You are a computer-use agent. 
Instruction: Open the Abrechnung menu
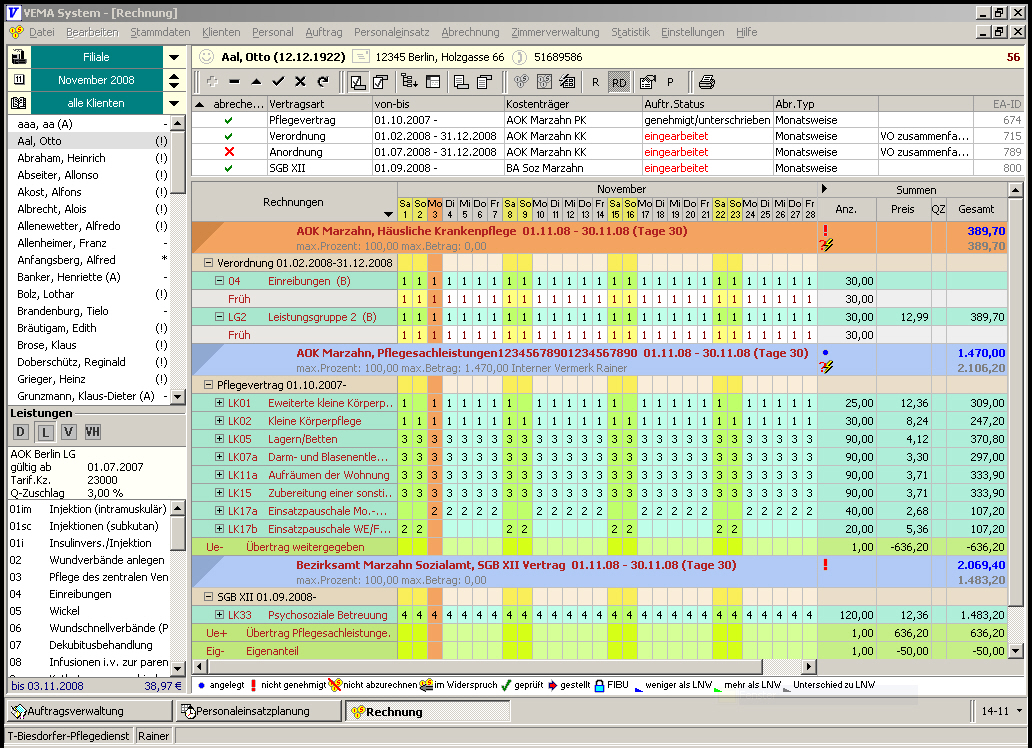coord(470,32)
